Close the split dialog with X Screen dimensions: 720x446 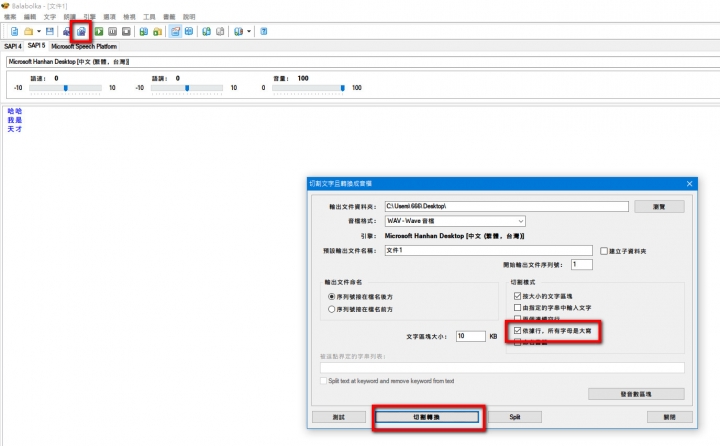[x=689, y=184]
